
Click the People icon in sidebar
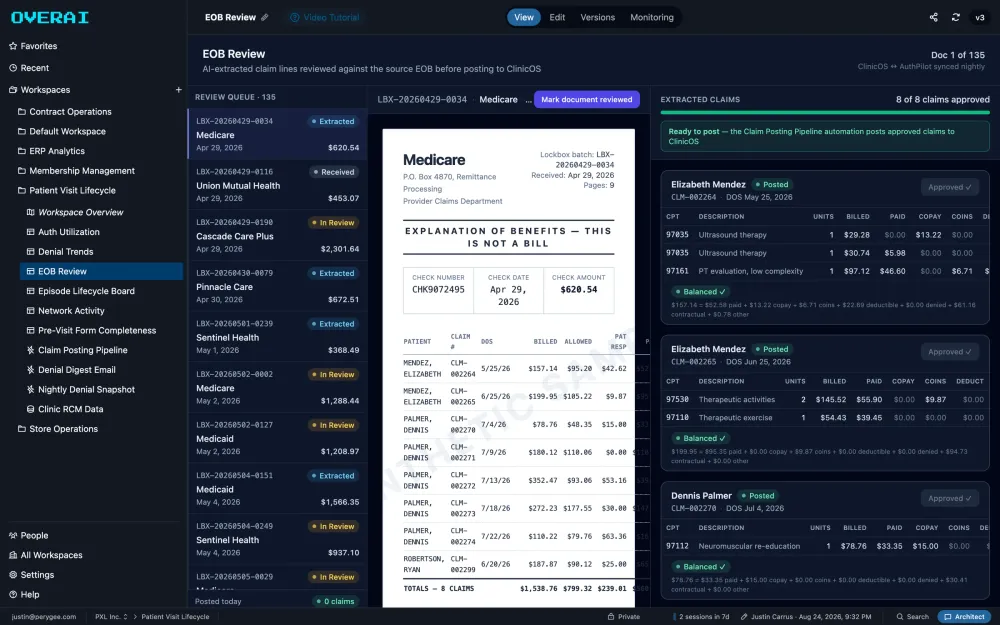pos(13,536)
